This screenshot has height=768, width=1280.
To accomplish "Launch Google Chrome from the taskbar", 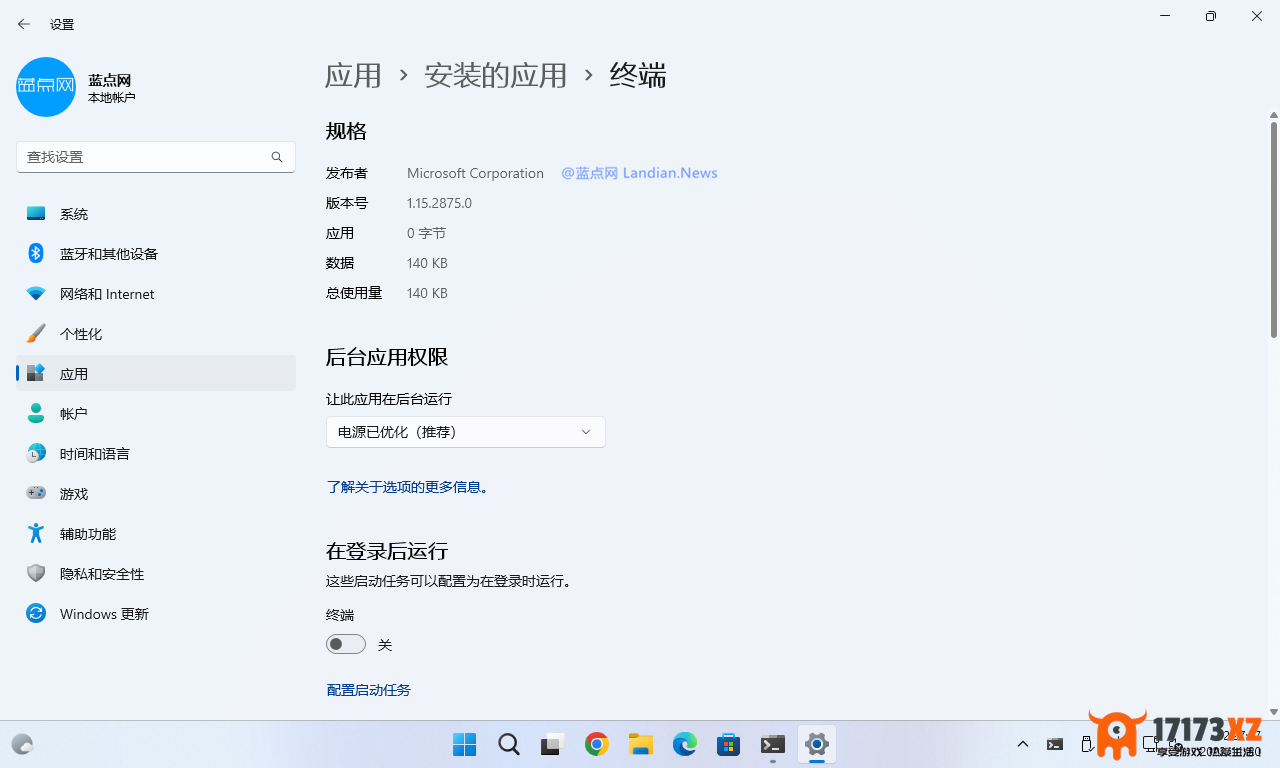I will 597,744.
